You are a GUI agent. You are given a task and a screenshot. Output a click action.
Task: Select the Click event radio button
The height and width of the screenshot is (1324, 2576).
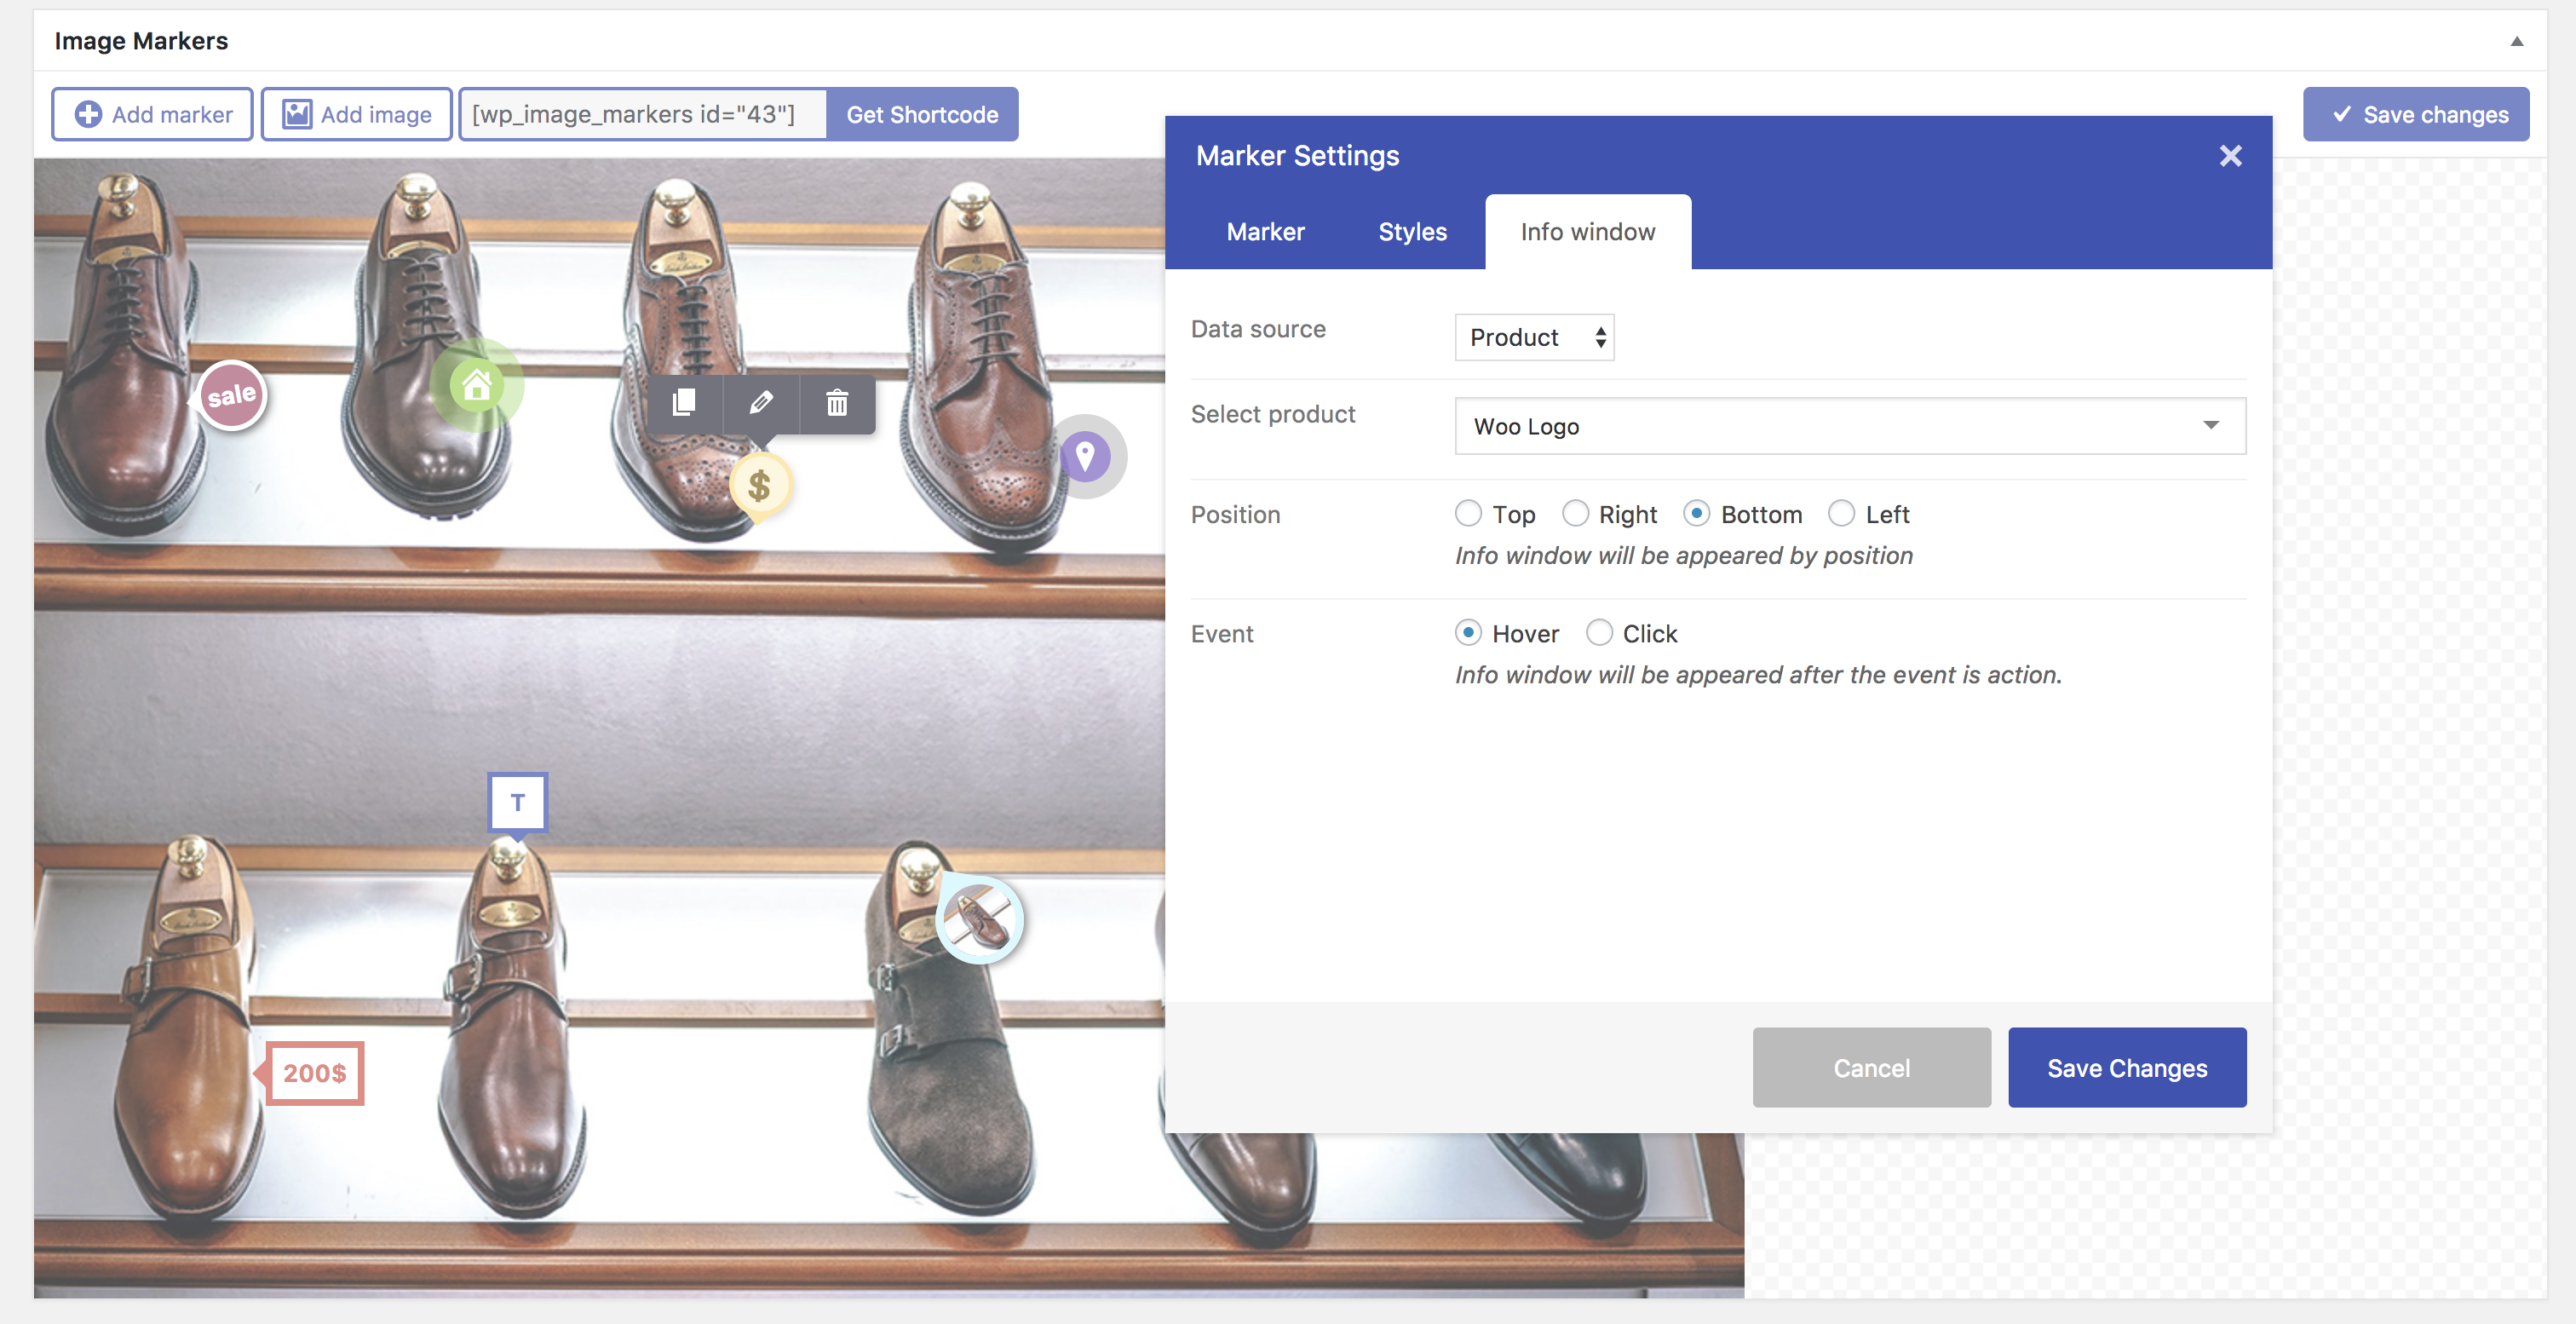point(1597,633)
